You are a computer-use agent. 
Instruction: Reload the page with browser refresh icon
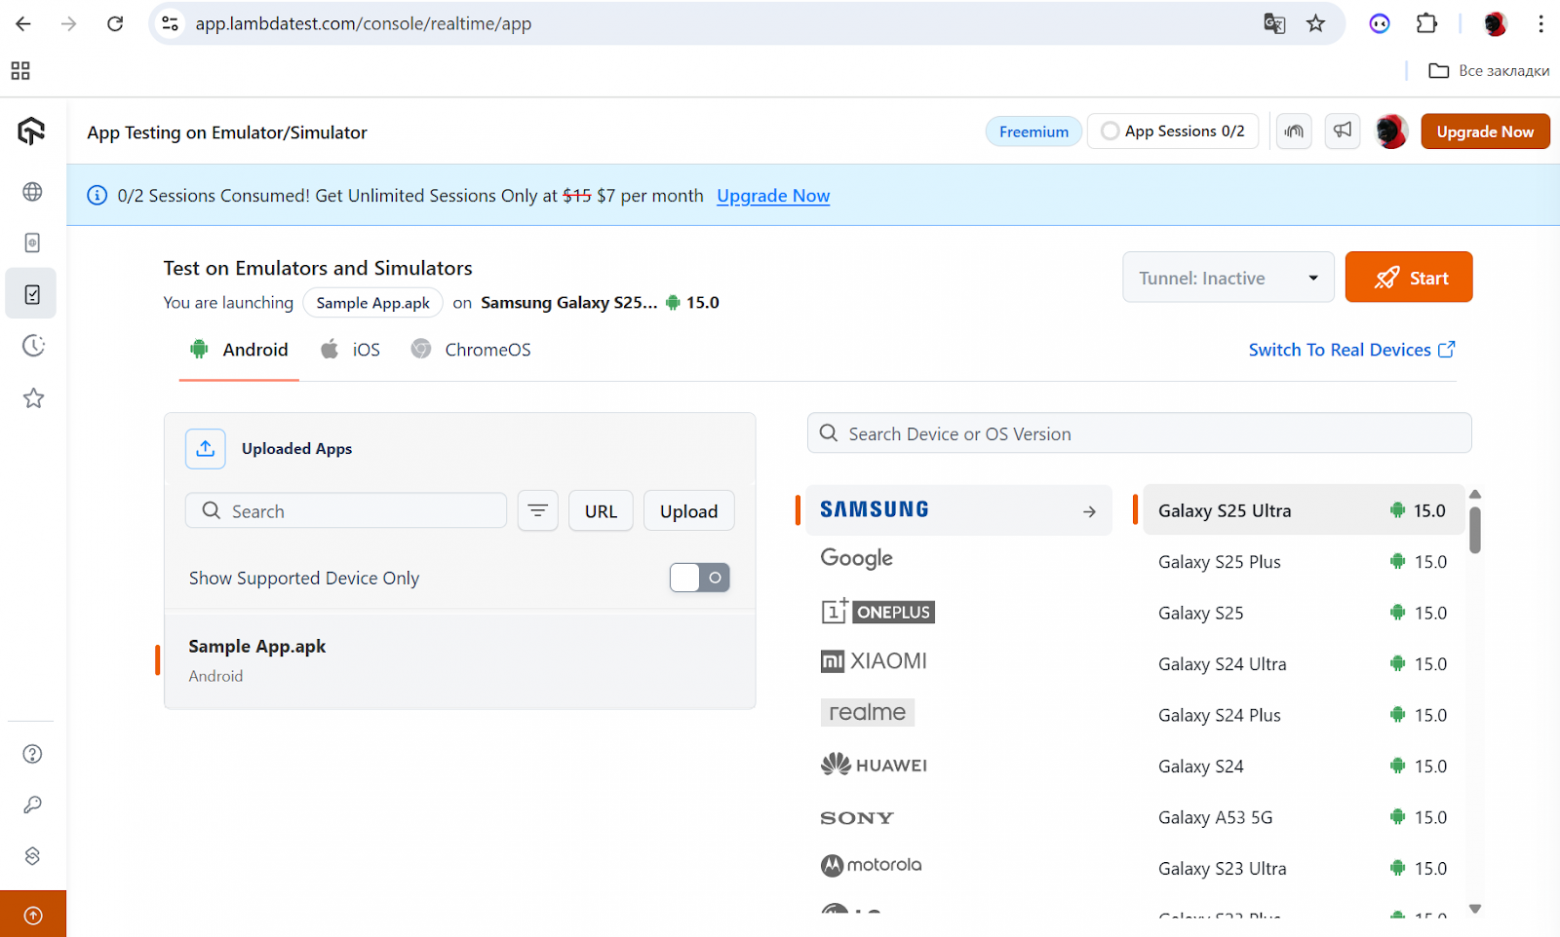click(x=115, y=24)
